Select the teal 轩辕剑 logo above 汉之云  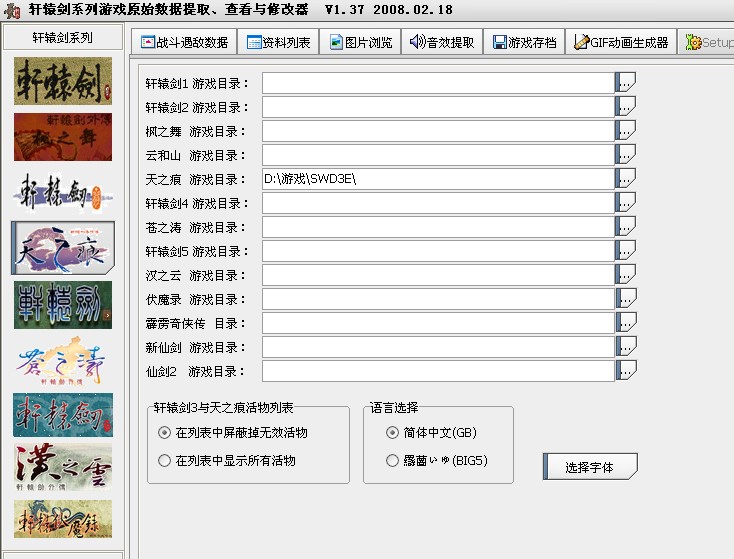pyautogui.click(x=63, y=415)
